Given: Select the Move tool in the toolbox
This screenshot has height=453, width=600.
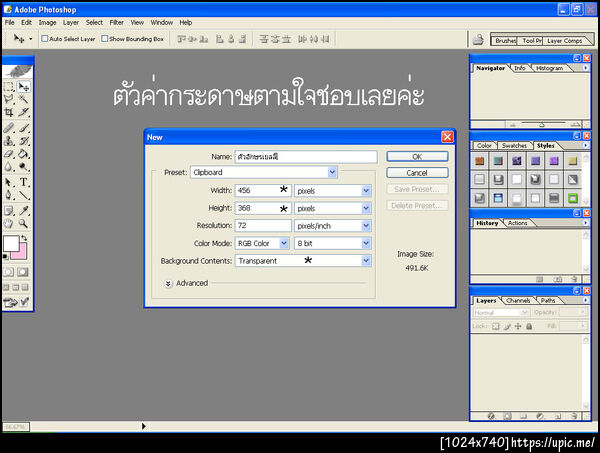Looking at the screenshot, I should pyautogui.click(x=24, y=86).
